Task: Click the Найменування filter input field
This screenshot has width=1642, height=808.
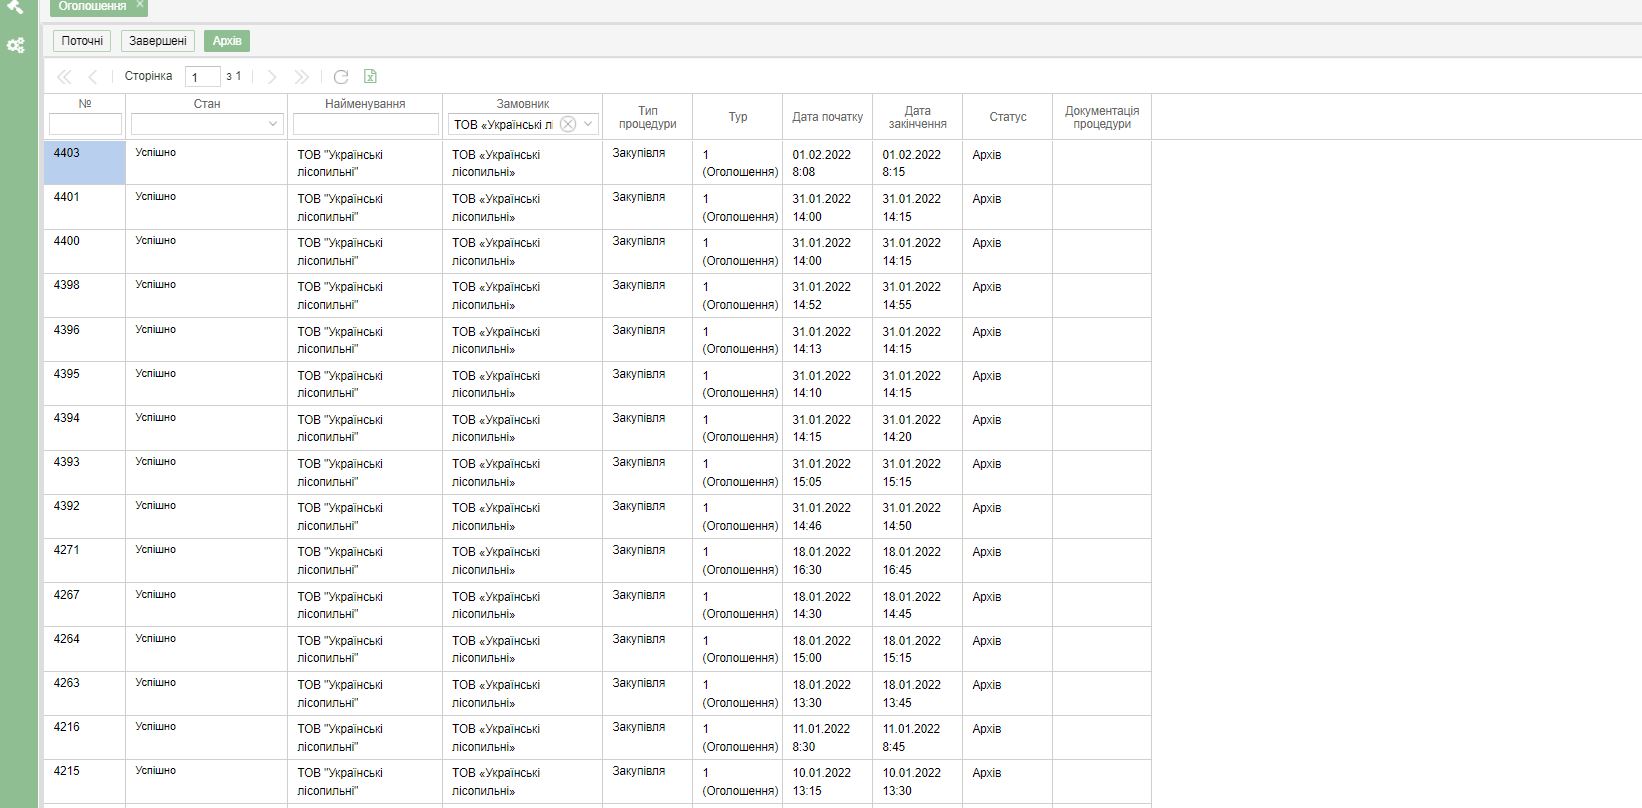Action: pos(365,124)
